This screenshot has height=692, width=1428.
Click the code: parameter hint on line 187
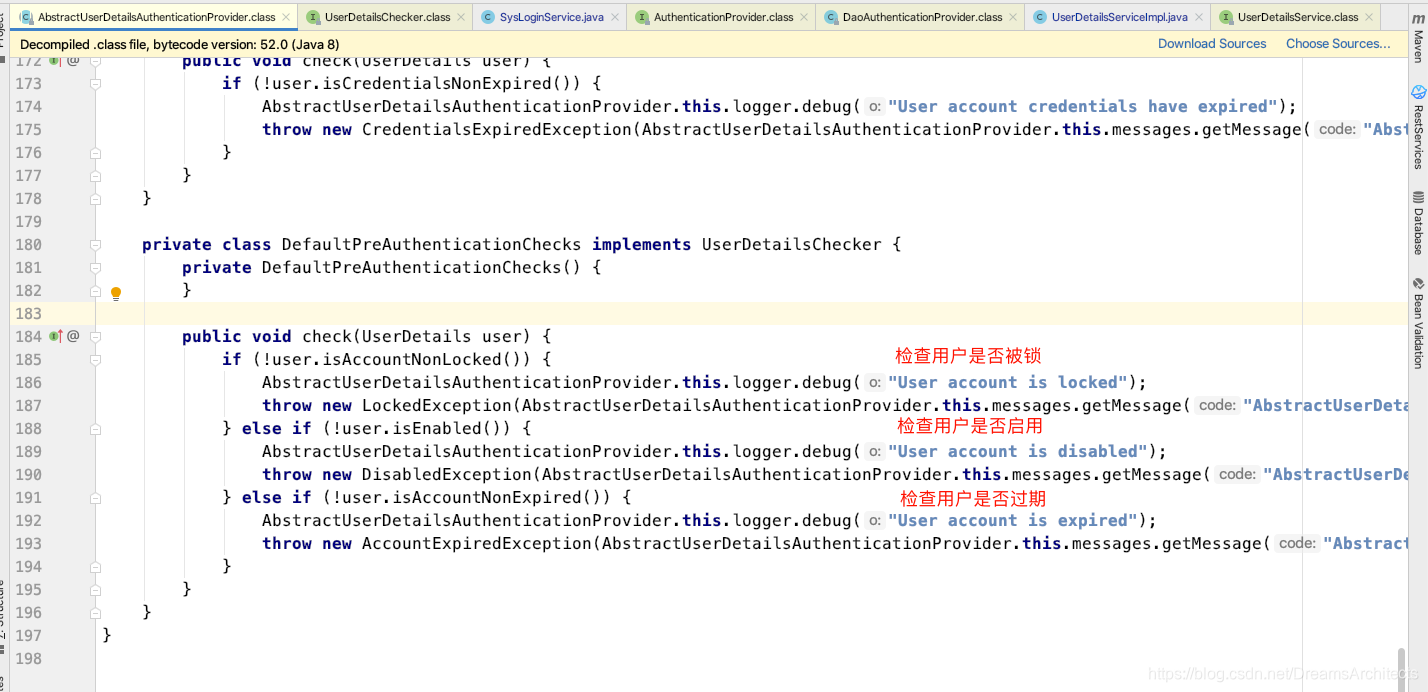tap(1217, 405)
